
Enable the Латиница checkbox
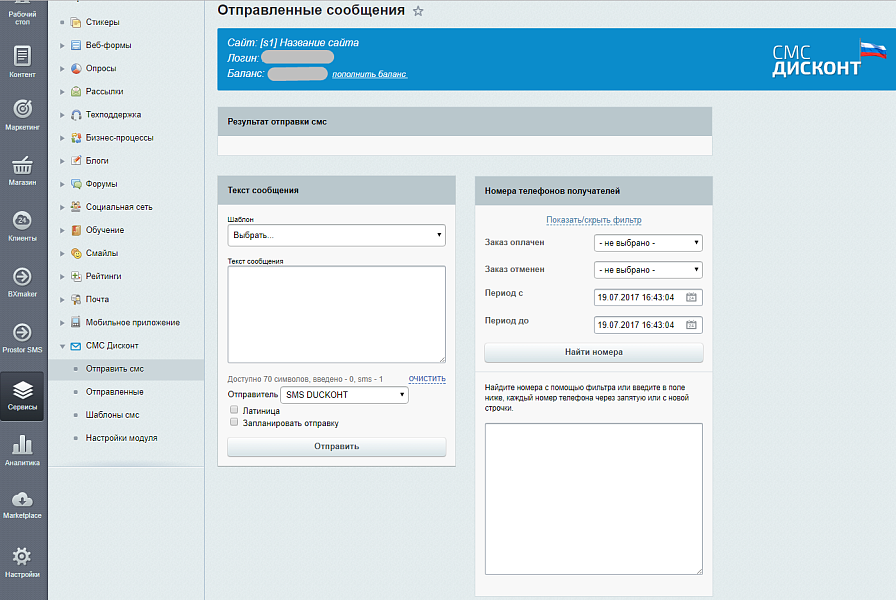pyautogui.click(x=234, y=410)
